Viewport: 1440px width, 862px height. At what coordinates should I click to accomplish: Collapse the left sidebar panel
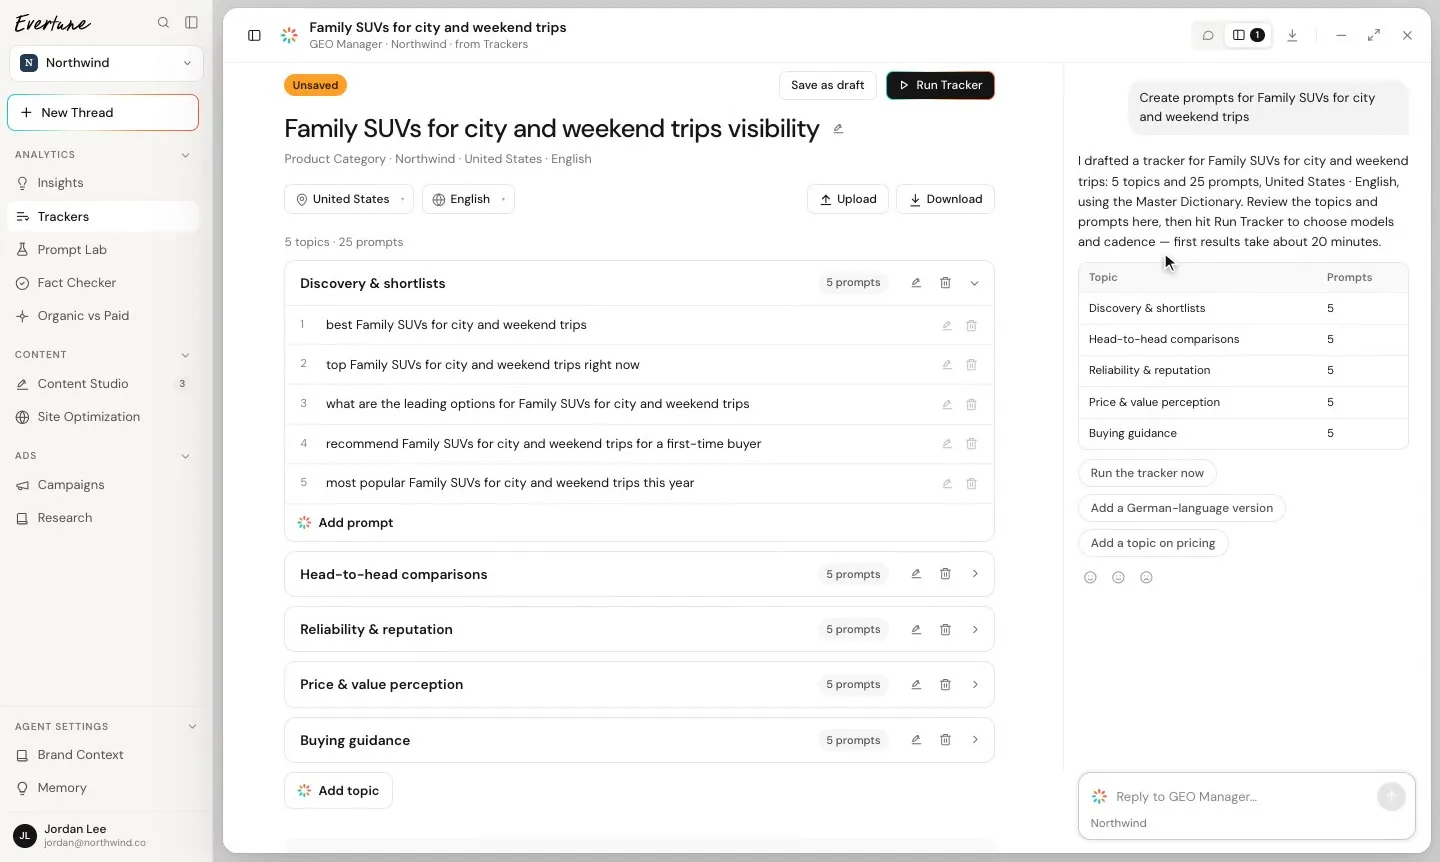pyautogui.click(x=191, y=23)
